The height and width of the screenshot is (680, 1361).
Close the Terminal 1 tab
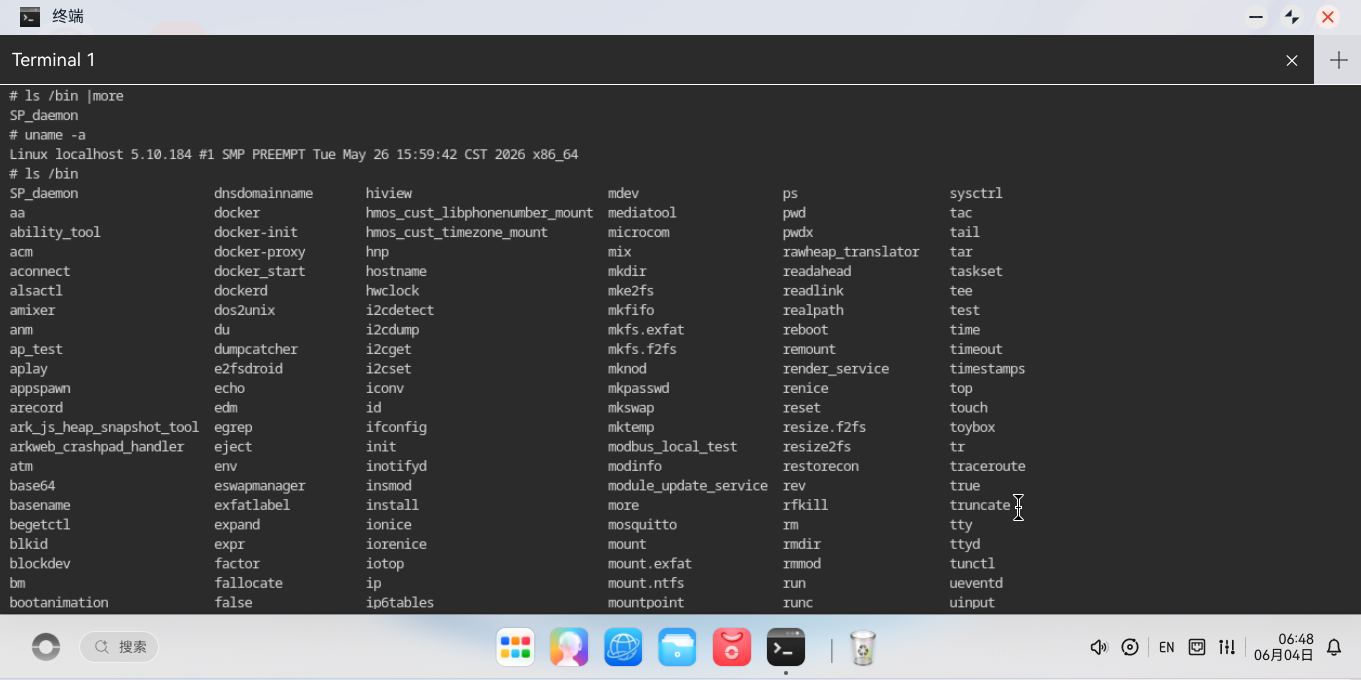coord(1292,61)
